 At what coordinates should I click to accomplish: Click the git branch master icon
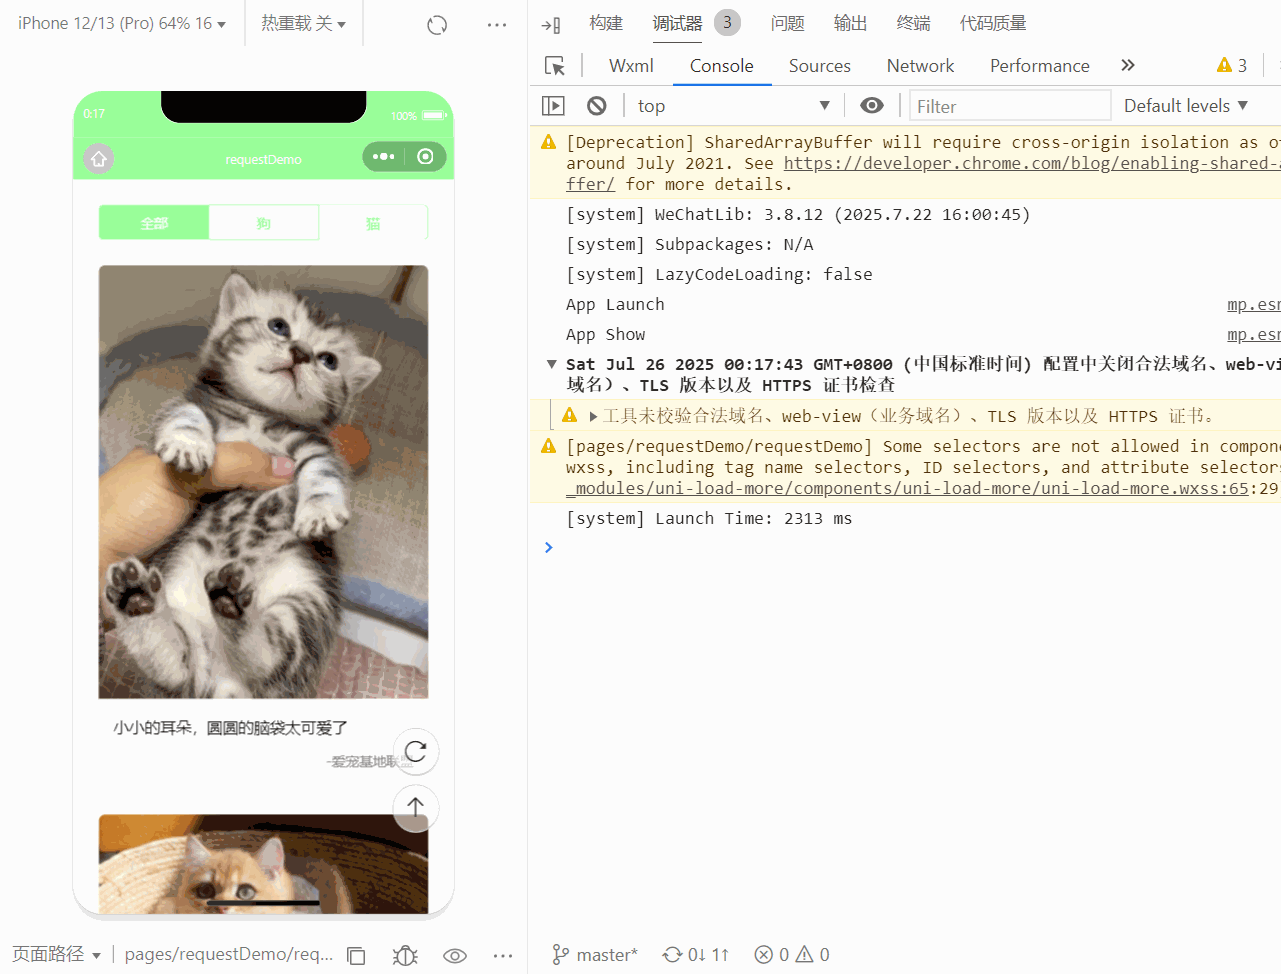click(x=561, y=955)
